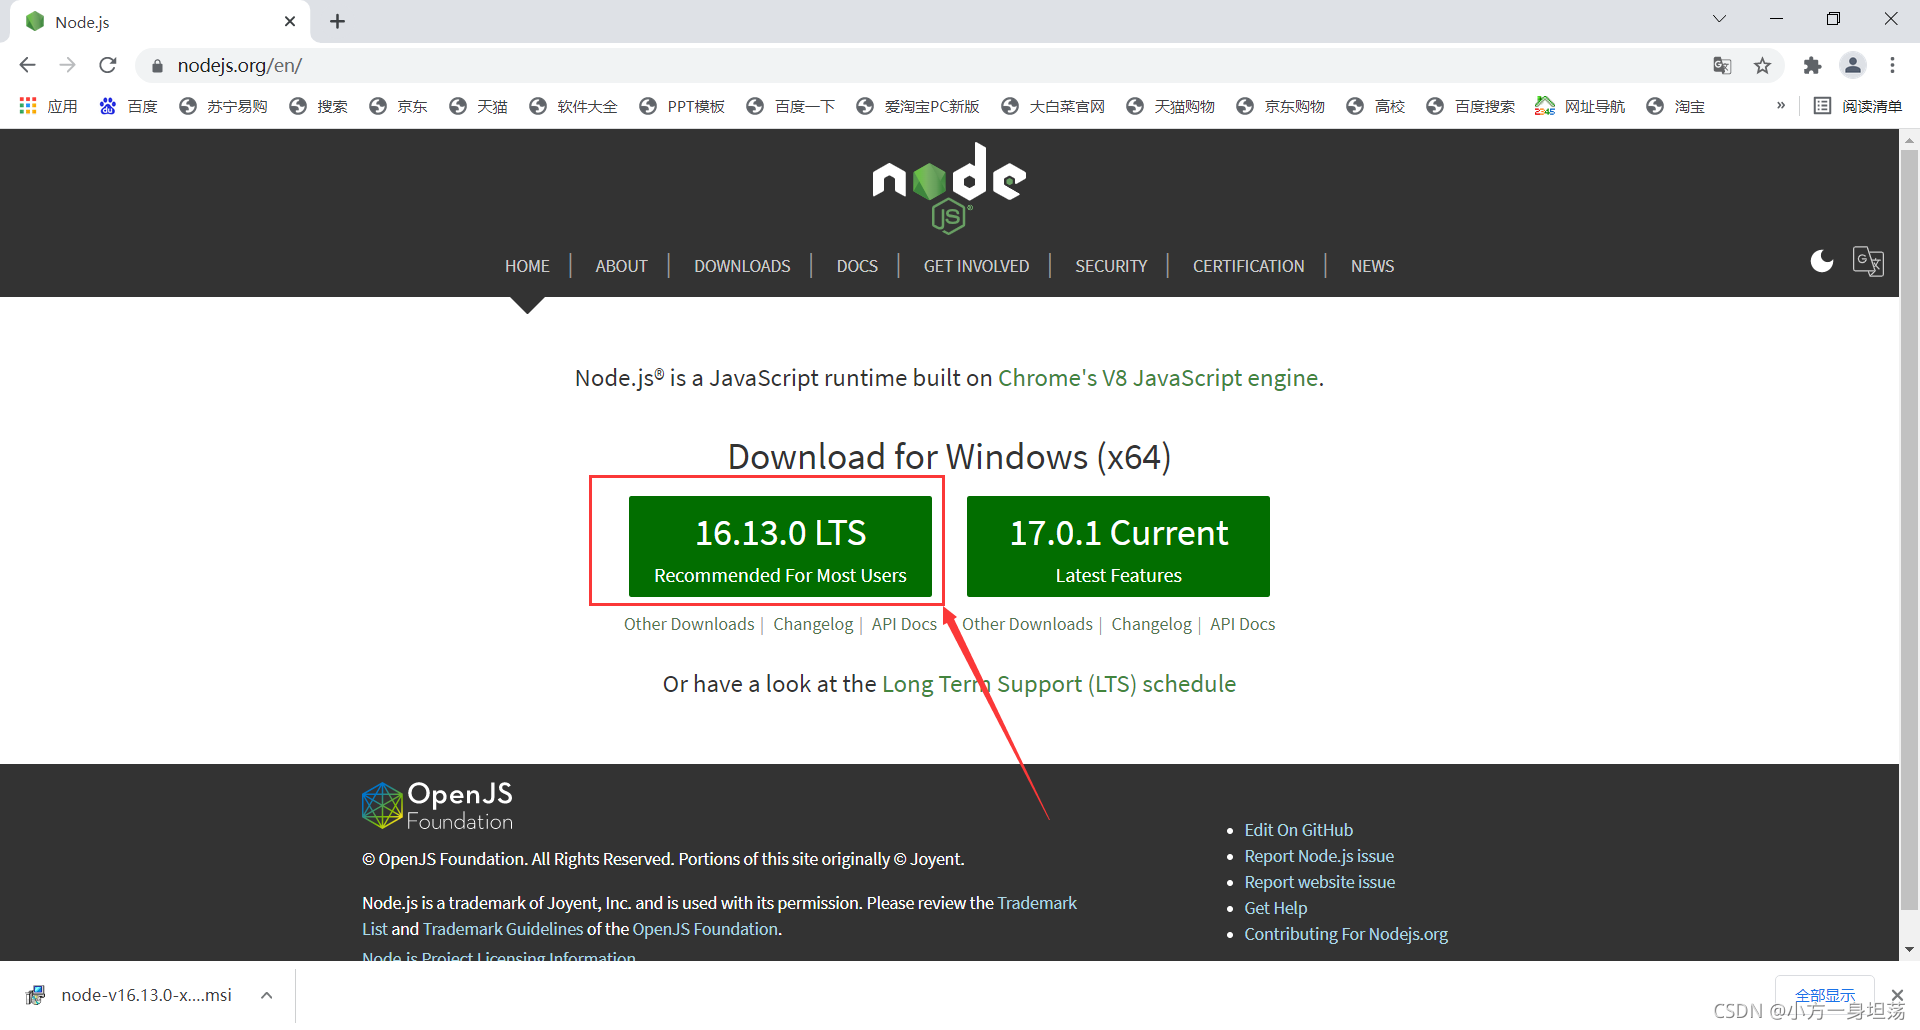The image size is (1920, 1030).
Task: Select the ABOUT navigation item
Action: [621, 266]
